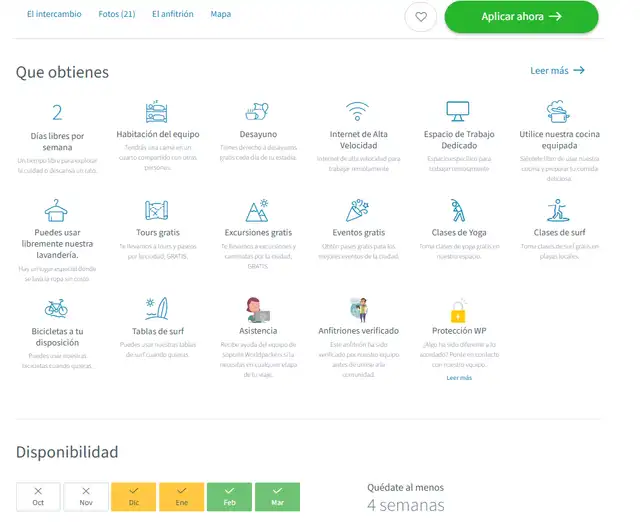Click the Clases de Yoga icon

coord(458,210)
